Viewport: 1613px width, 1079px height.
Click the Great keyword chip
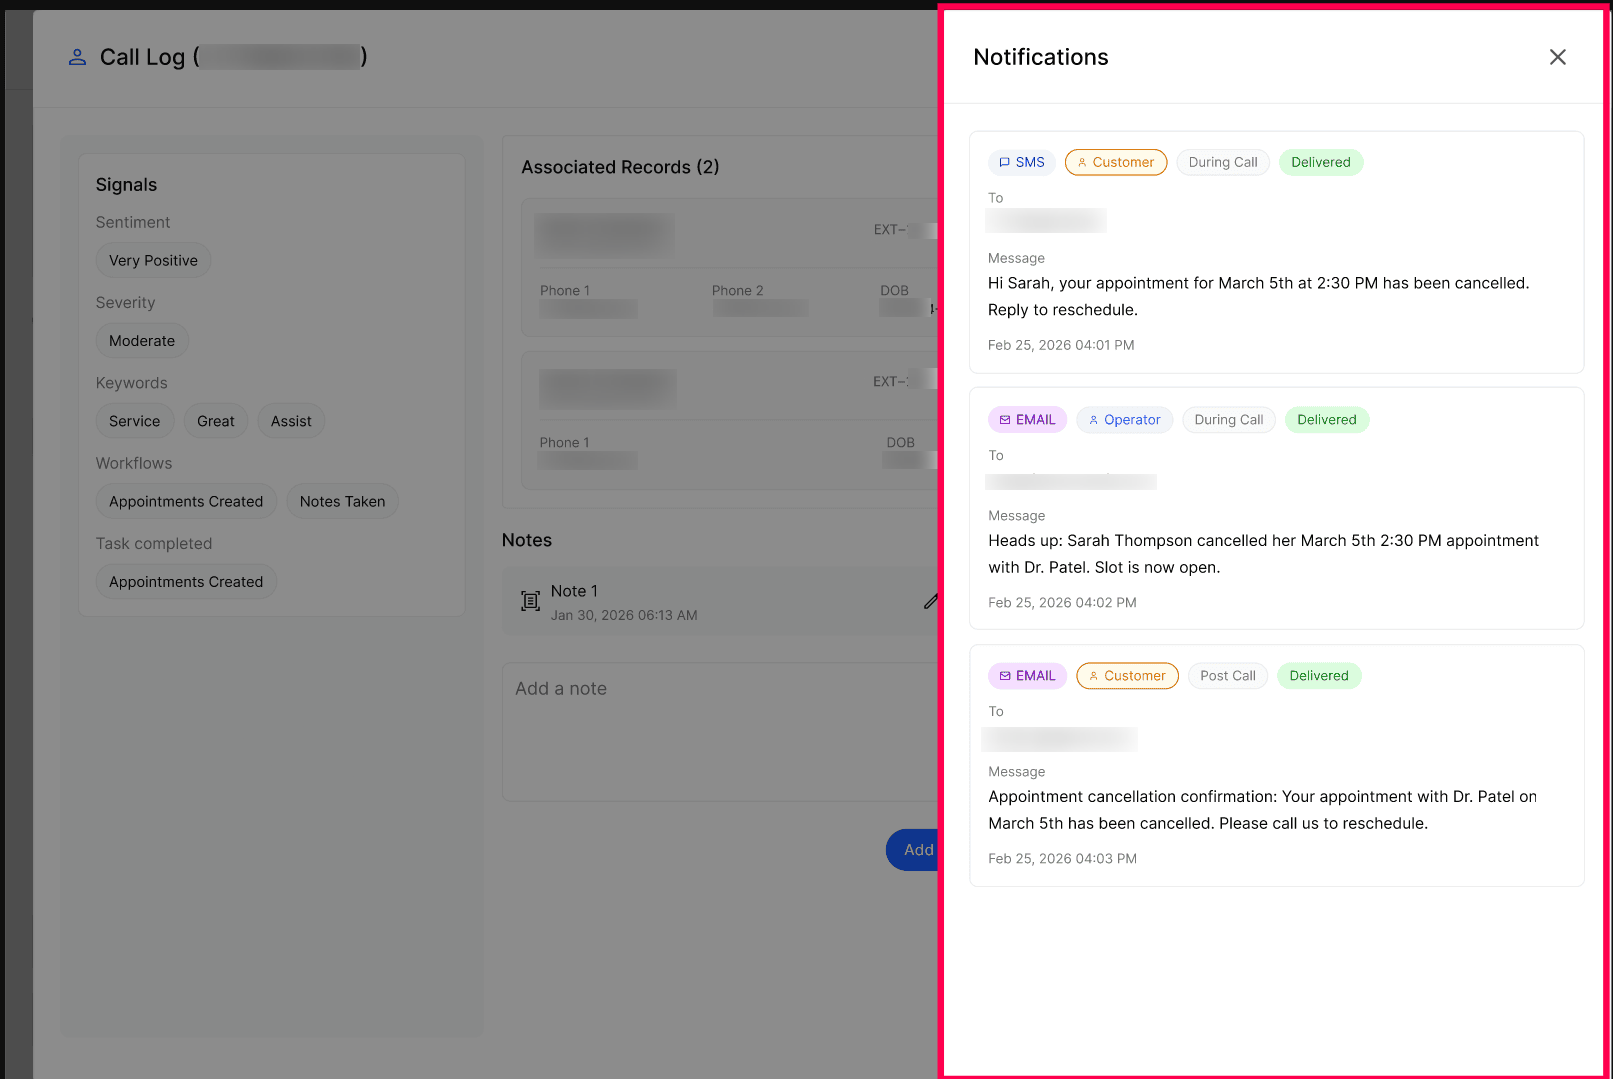(216, 421)
